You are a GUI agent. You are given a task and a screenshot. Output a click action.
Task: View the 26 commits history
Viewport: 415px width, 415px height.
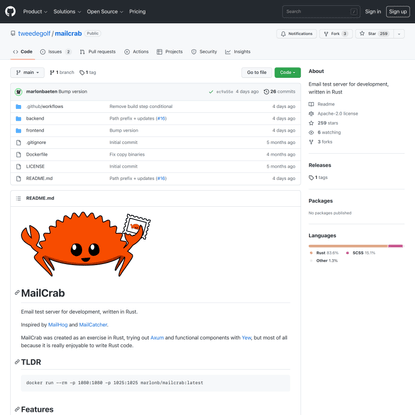[x=279, y=91]
